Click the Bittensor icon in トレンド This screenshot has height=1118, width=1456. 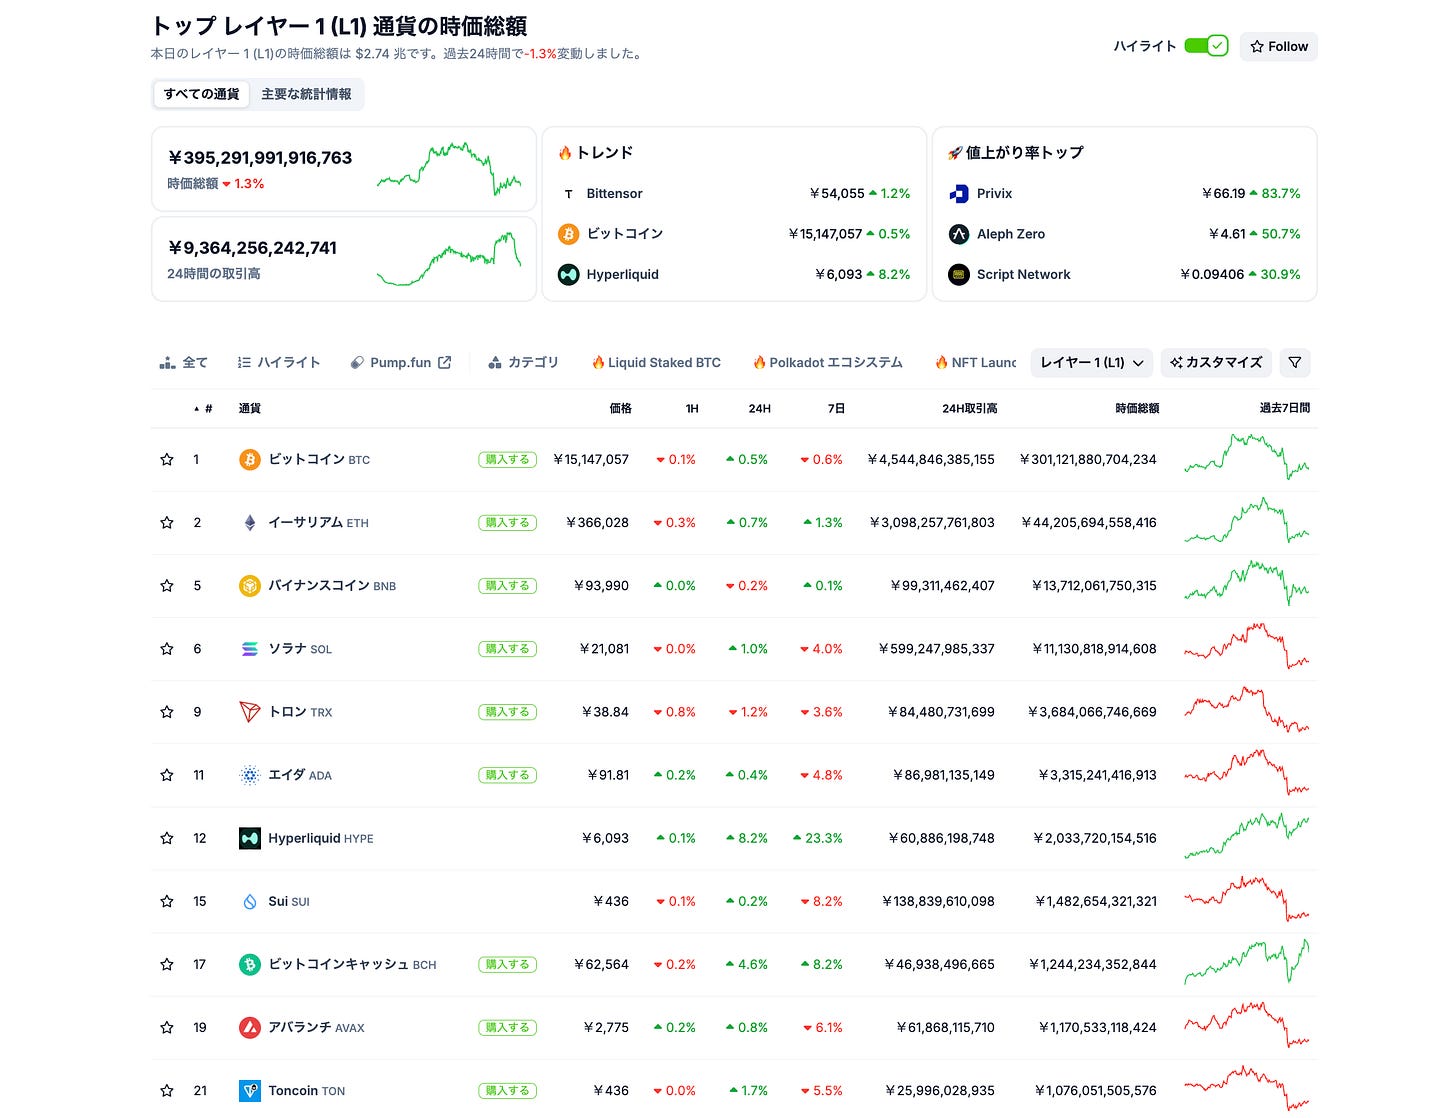569,193
